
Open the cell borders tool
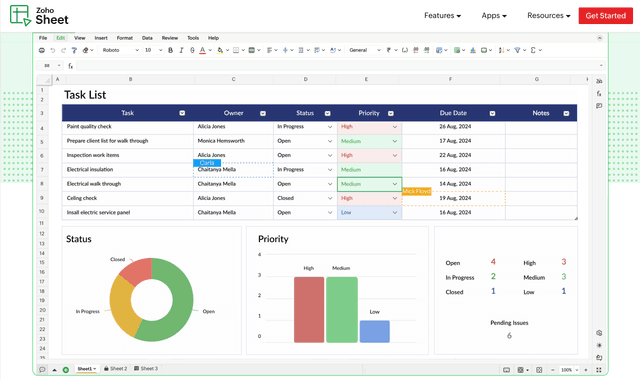click(236, 50)
